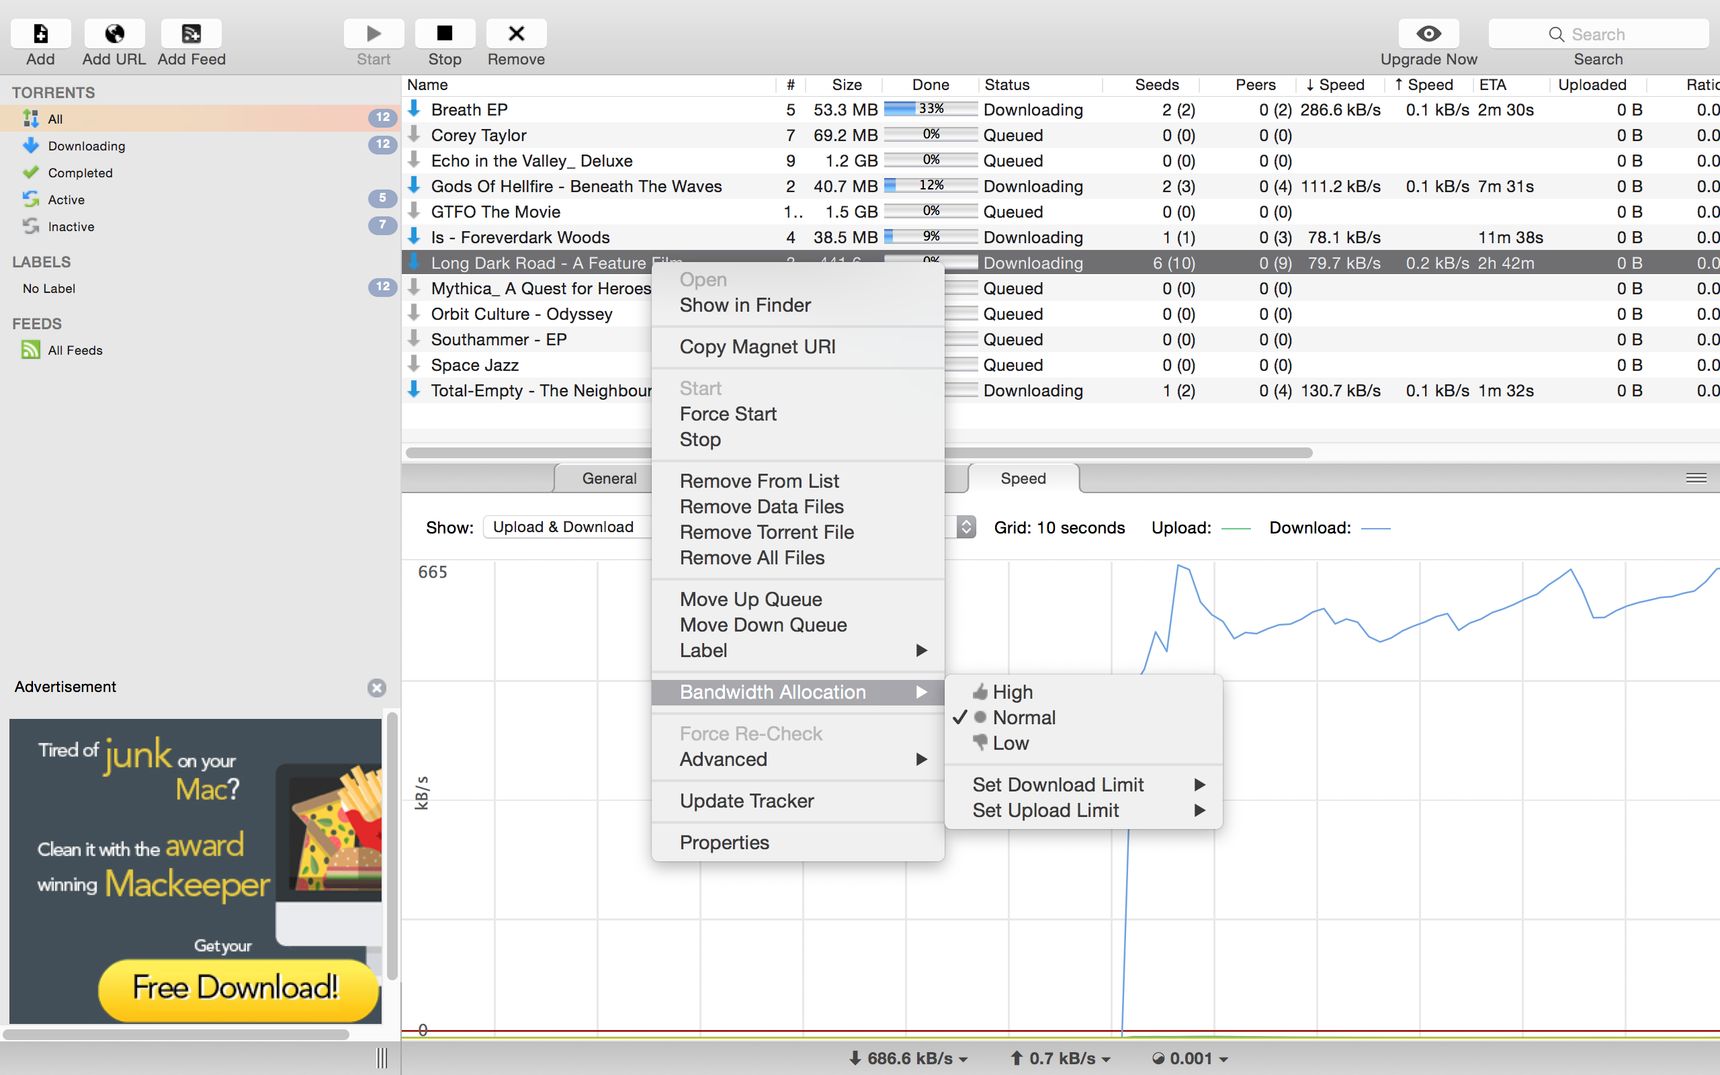Sort by the Name column header
The width and height of the screenshot is (1720, 1075).
(x=589, y=85)
